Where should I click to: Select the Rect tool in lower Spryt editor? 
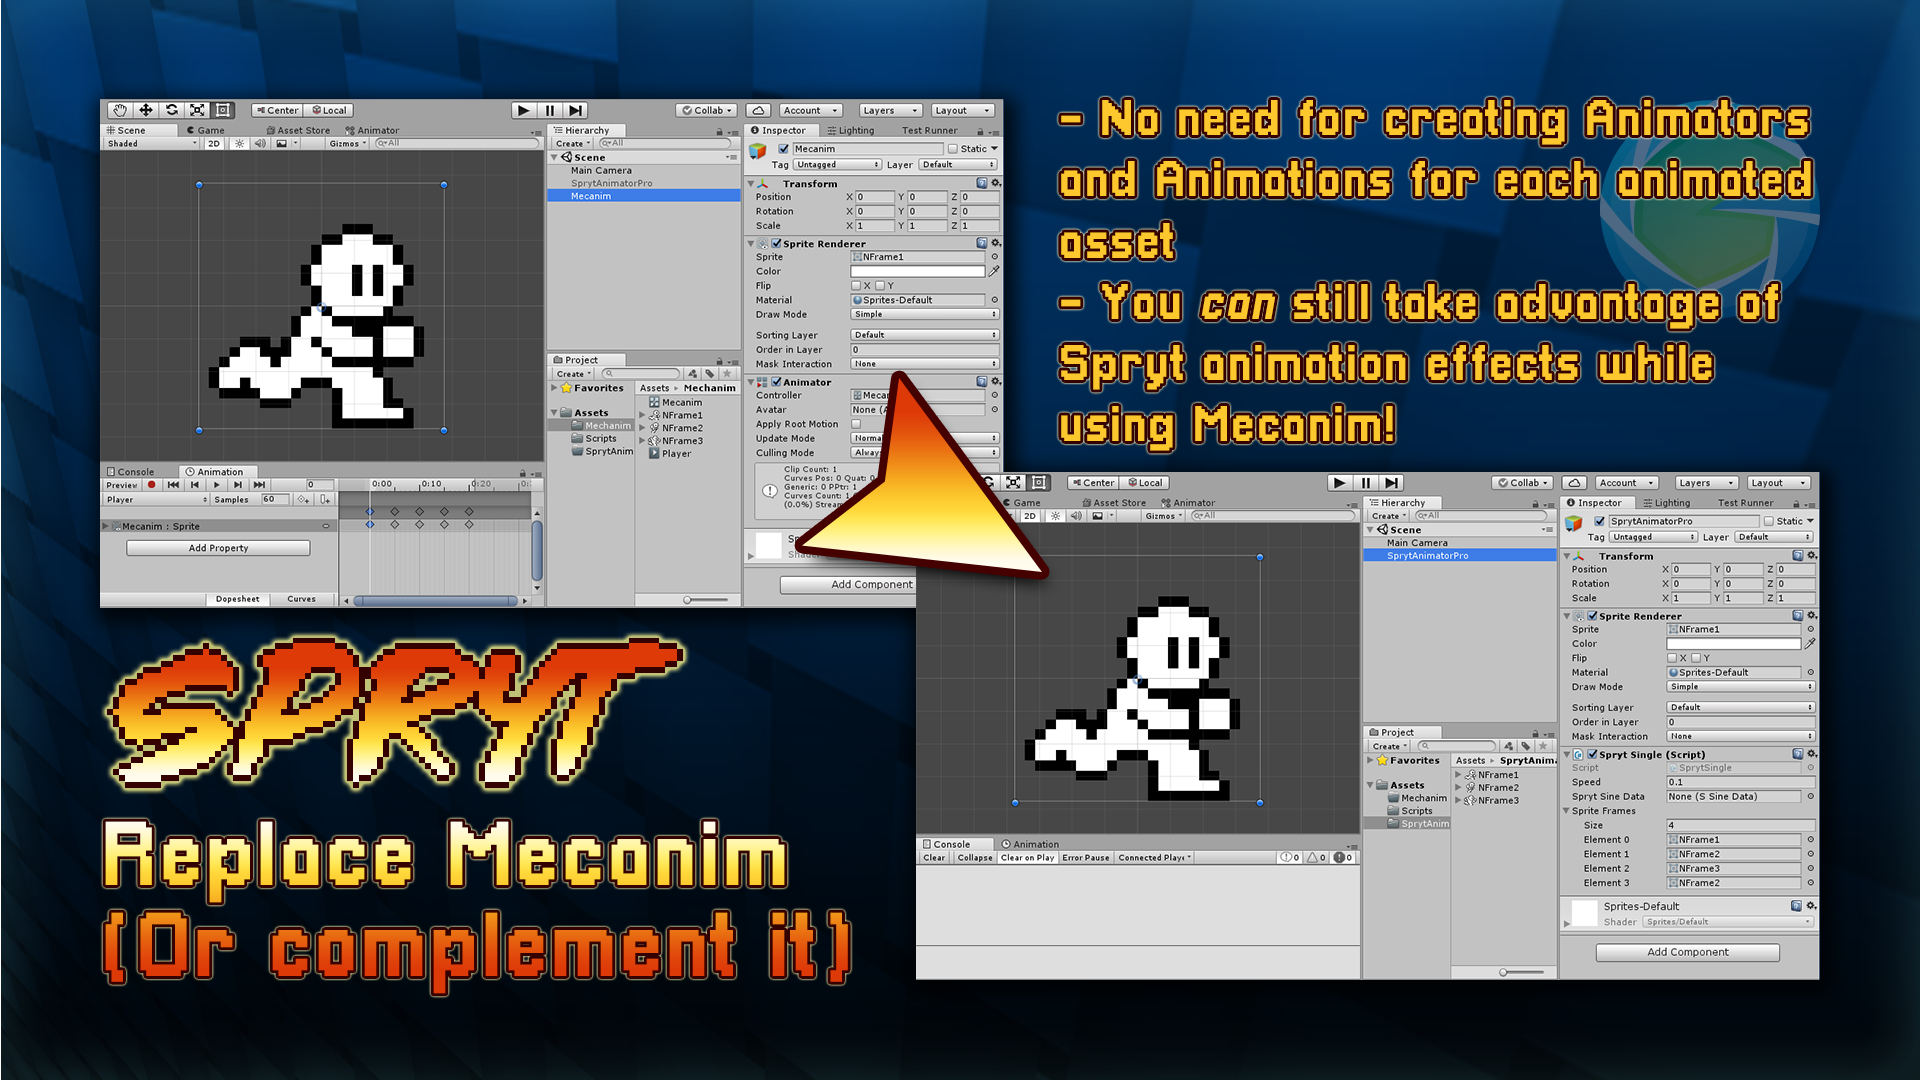click(x=1040, y=483)
